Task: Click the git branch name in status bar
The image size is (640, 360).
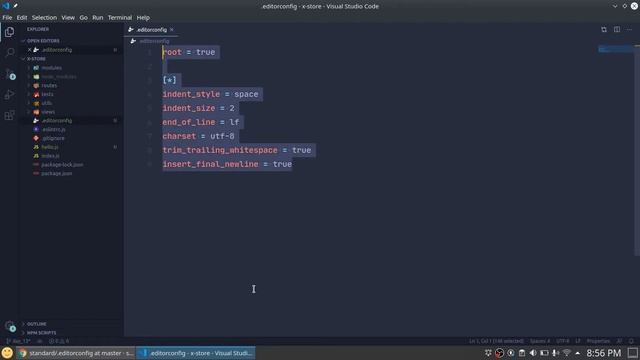Action: coord(18,341)
